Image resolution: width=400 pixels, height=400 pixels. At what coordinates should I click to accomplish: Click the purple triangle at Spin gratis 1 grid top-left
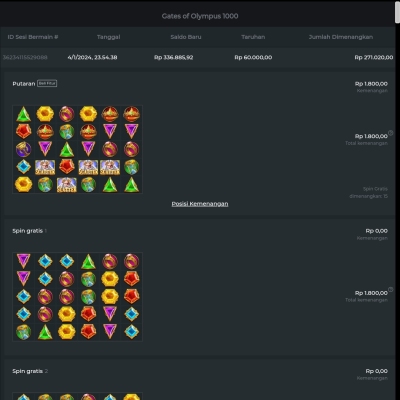tap(24, 261)
